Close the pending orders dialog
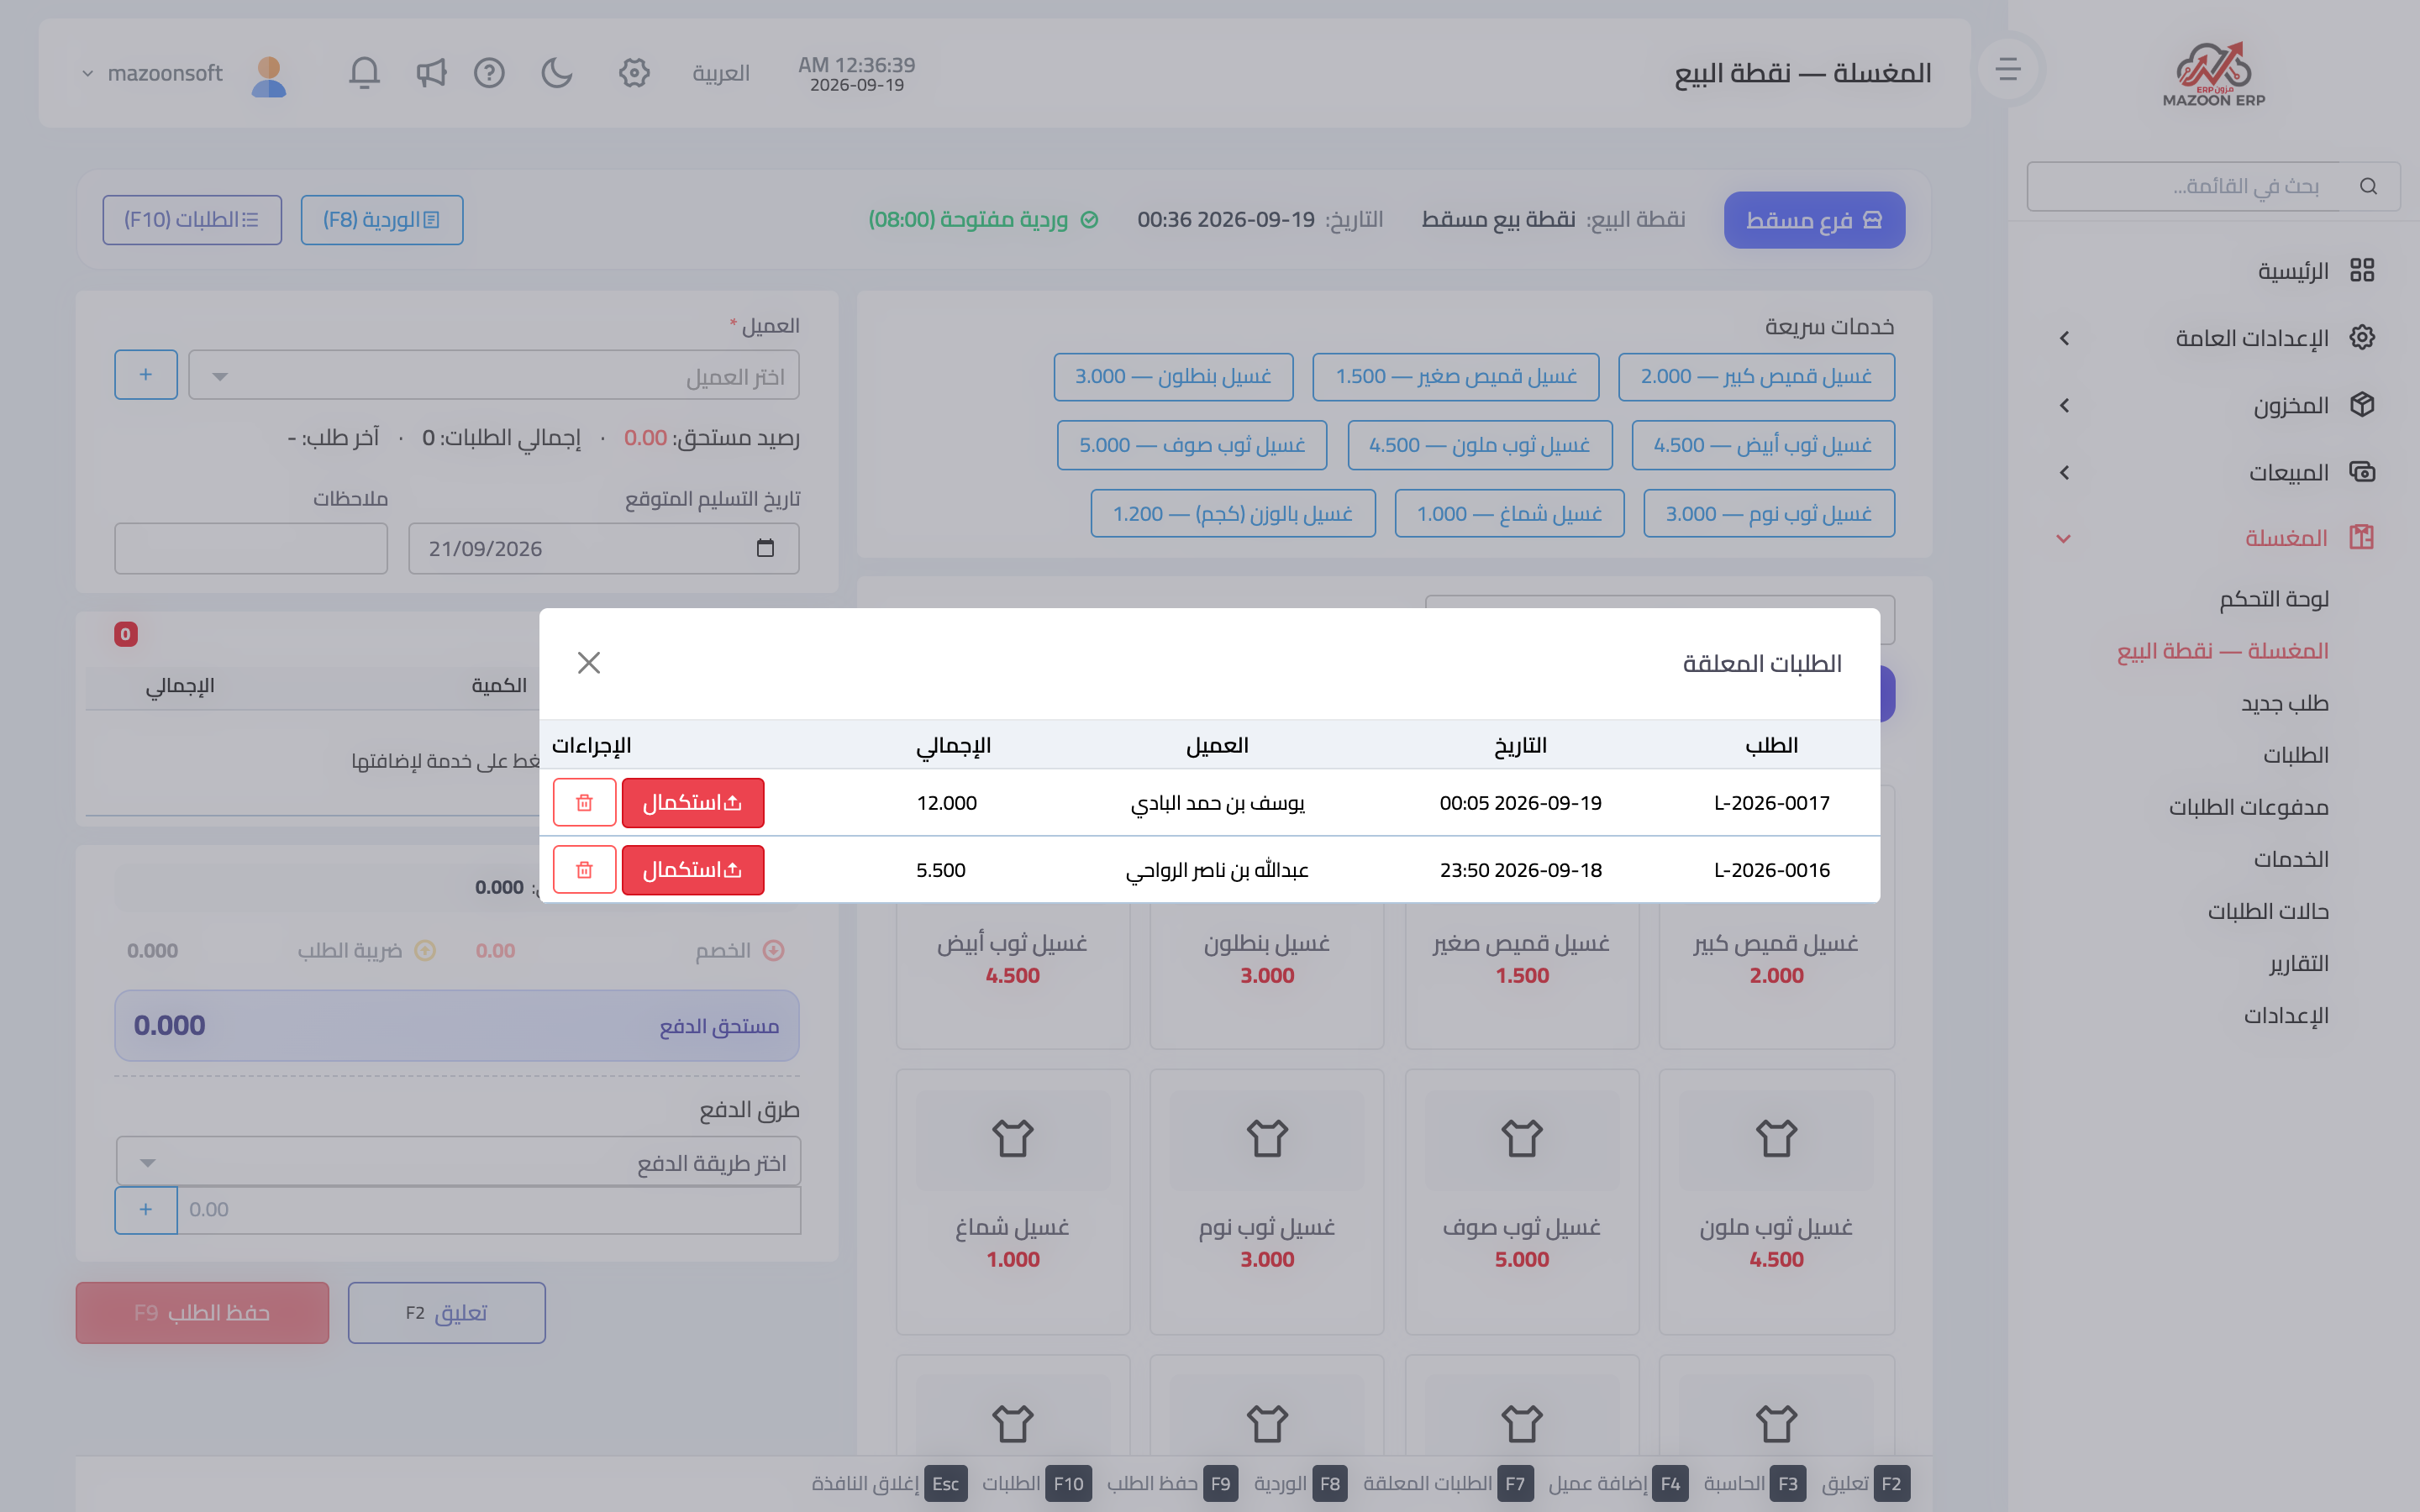This screenshot has width=2420, height=1512. pos(589,663)
